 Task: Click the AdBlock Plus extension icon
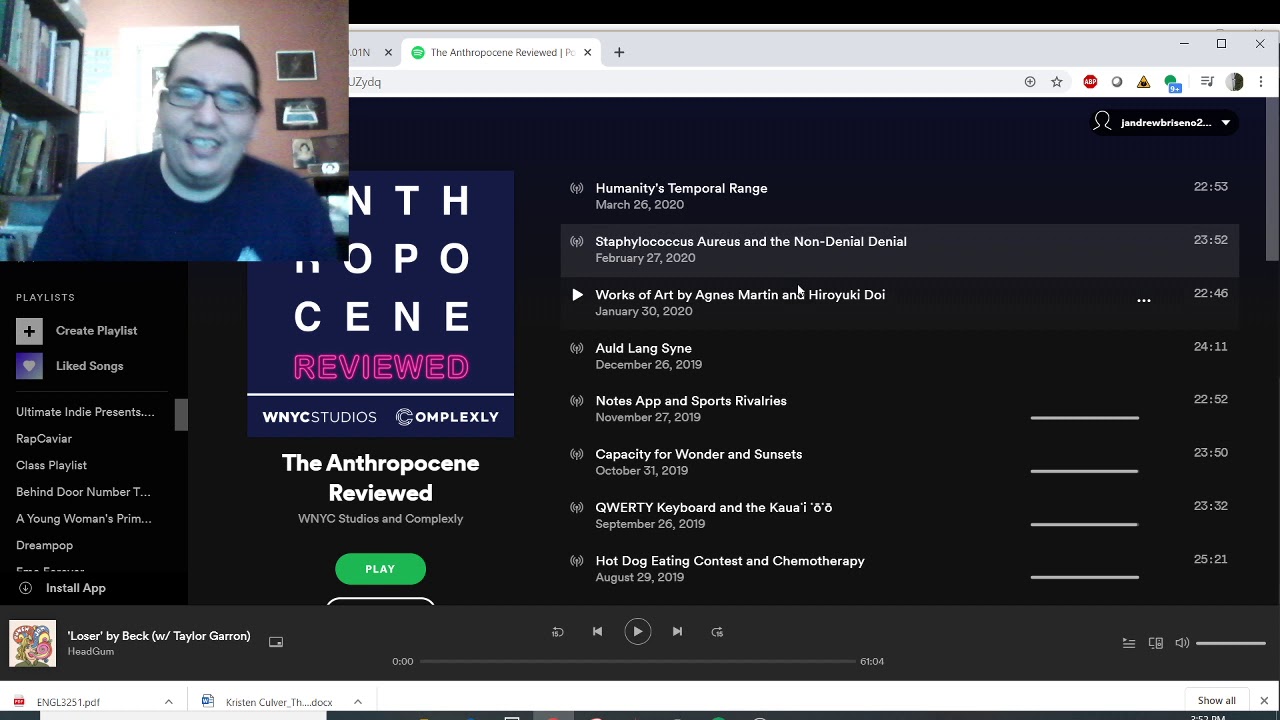point(1090,82)
